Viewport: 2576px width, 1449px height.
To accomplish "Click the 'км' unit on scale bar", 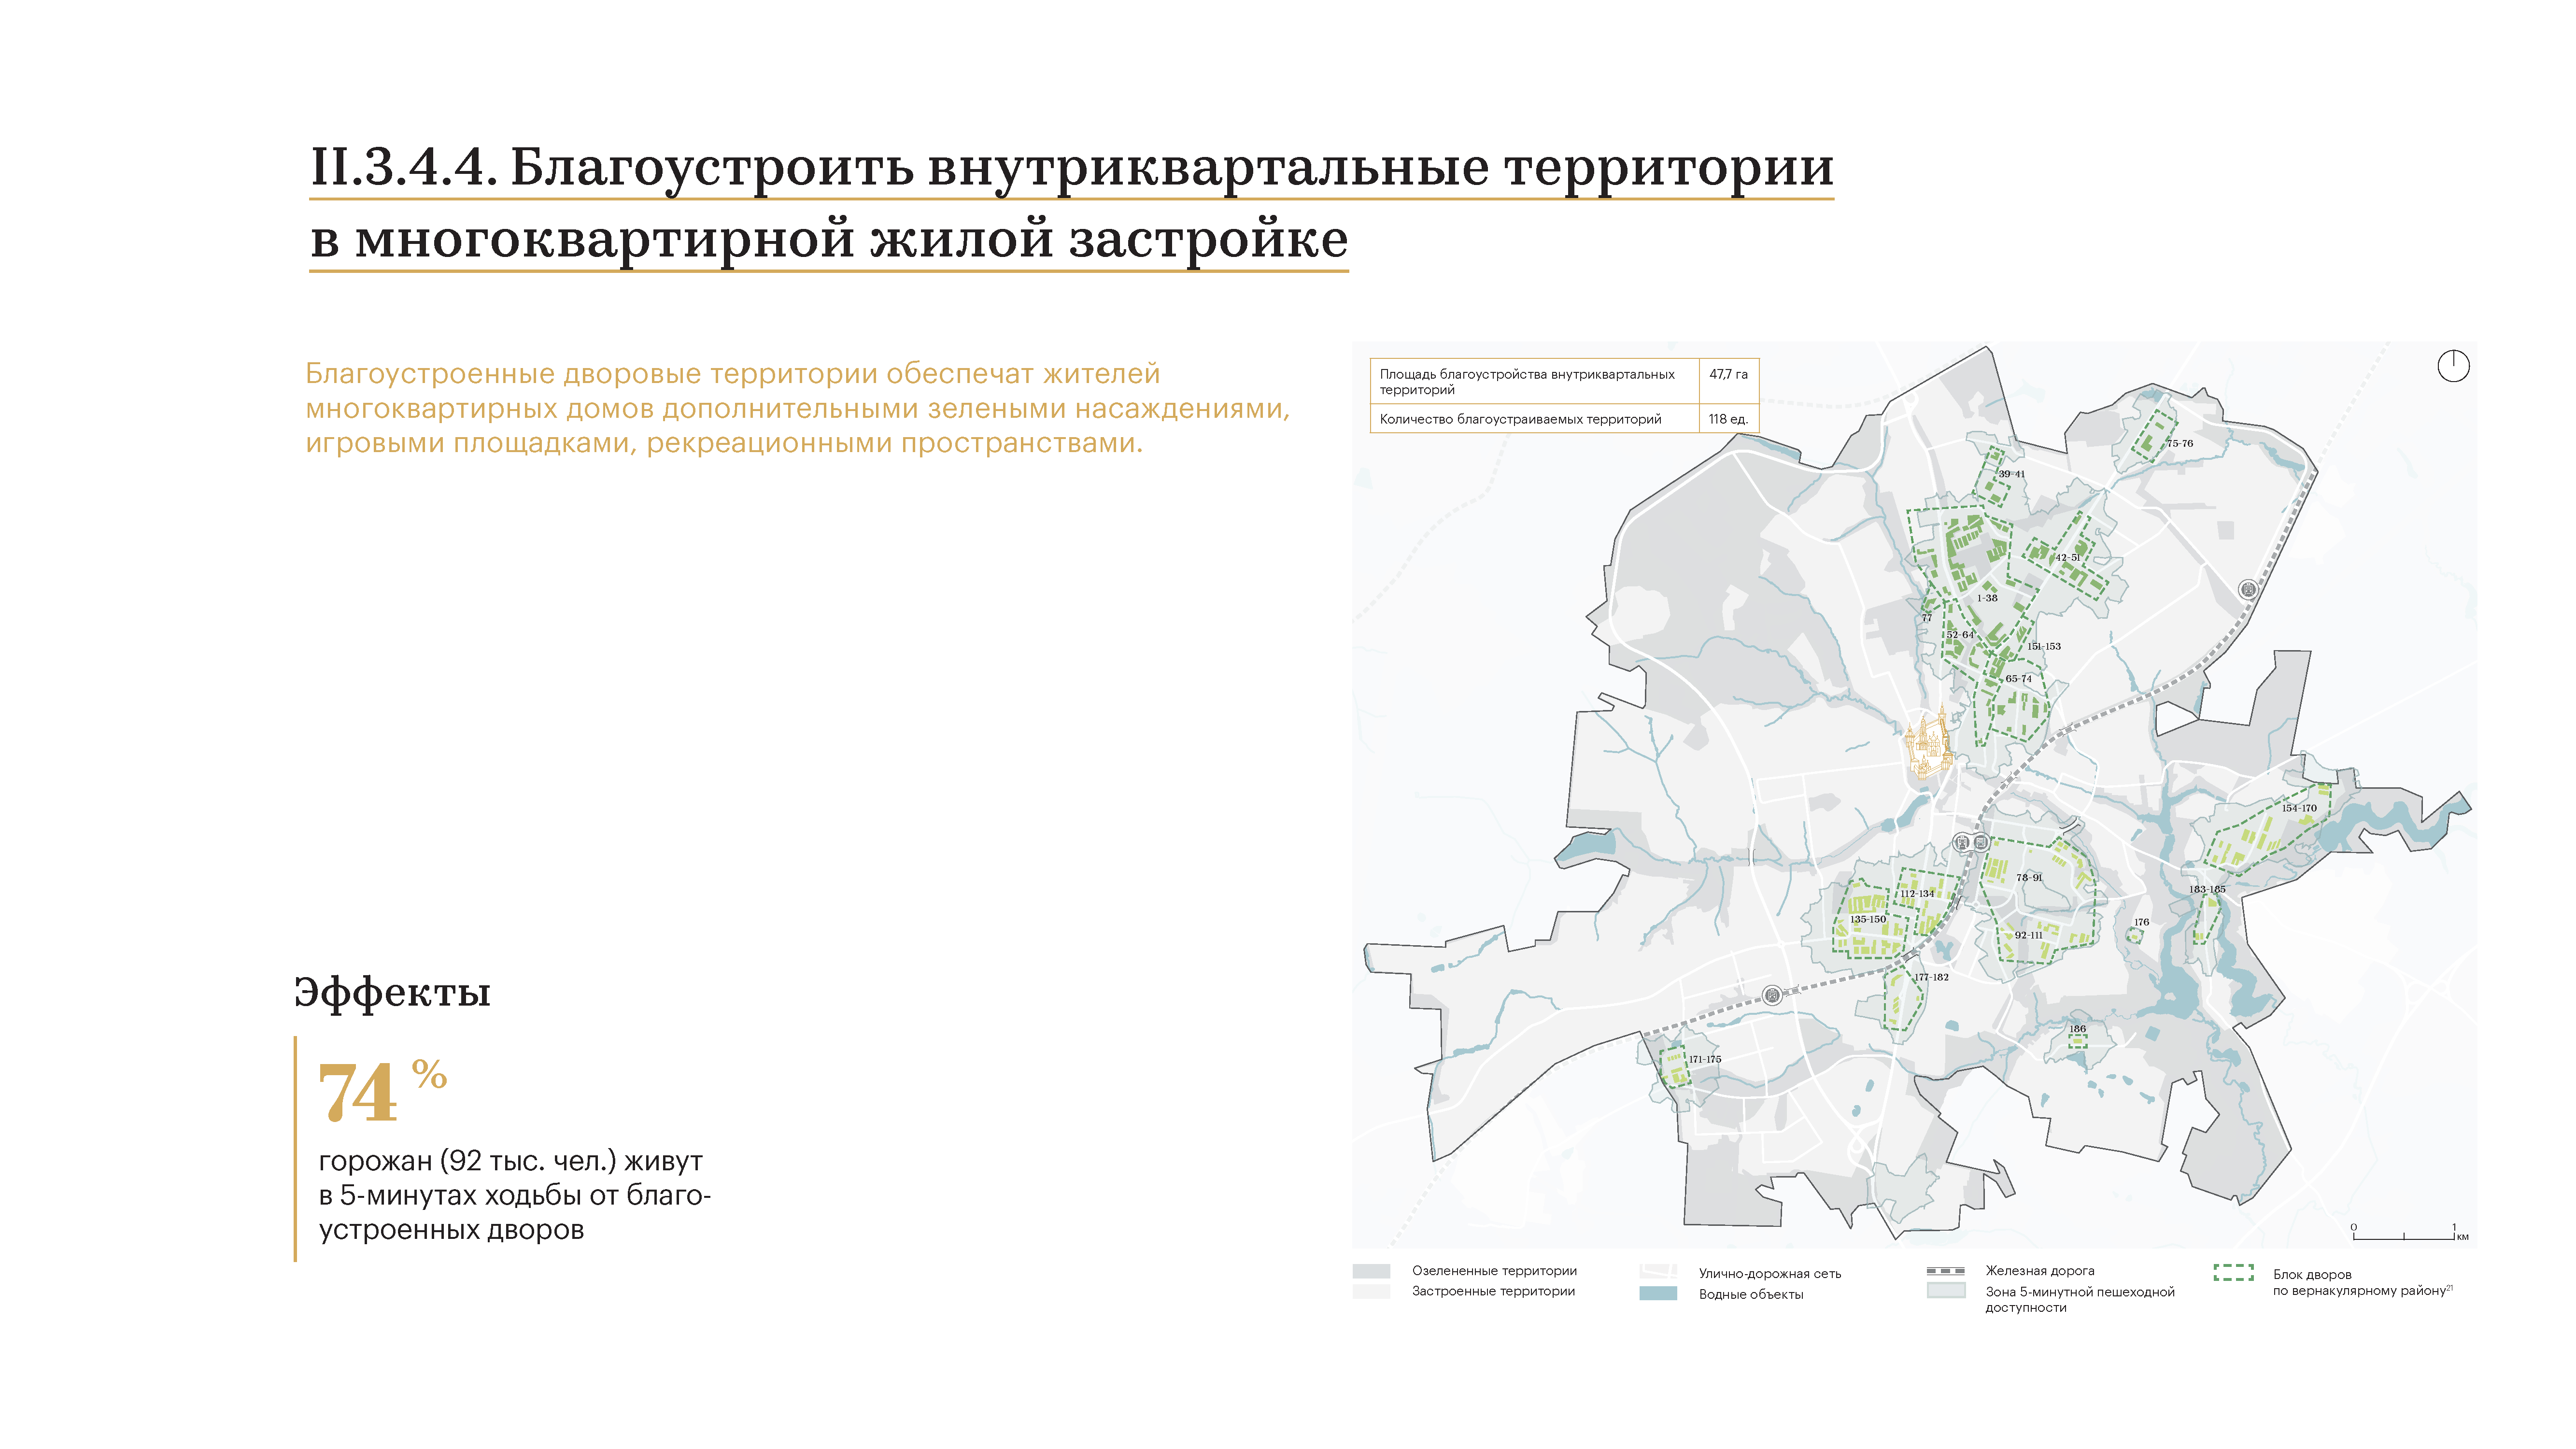I will (2462, 1238).
